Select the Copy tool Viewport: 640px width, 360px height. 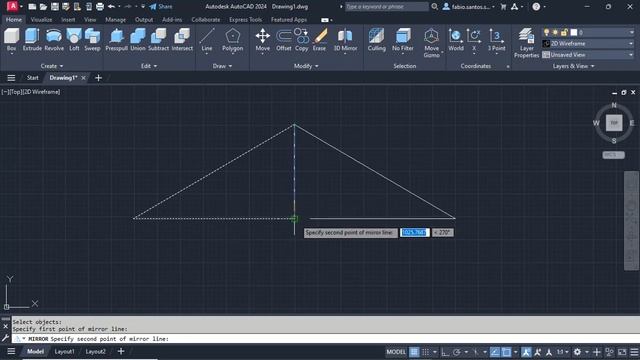point(302,40)
